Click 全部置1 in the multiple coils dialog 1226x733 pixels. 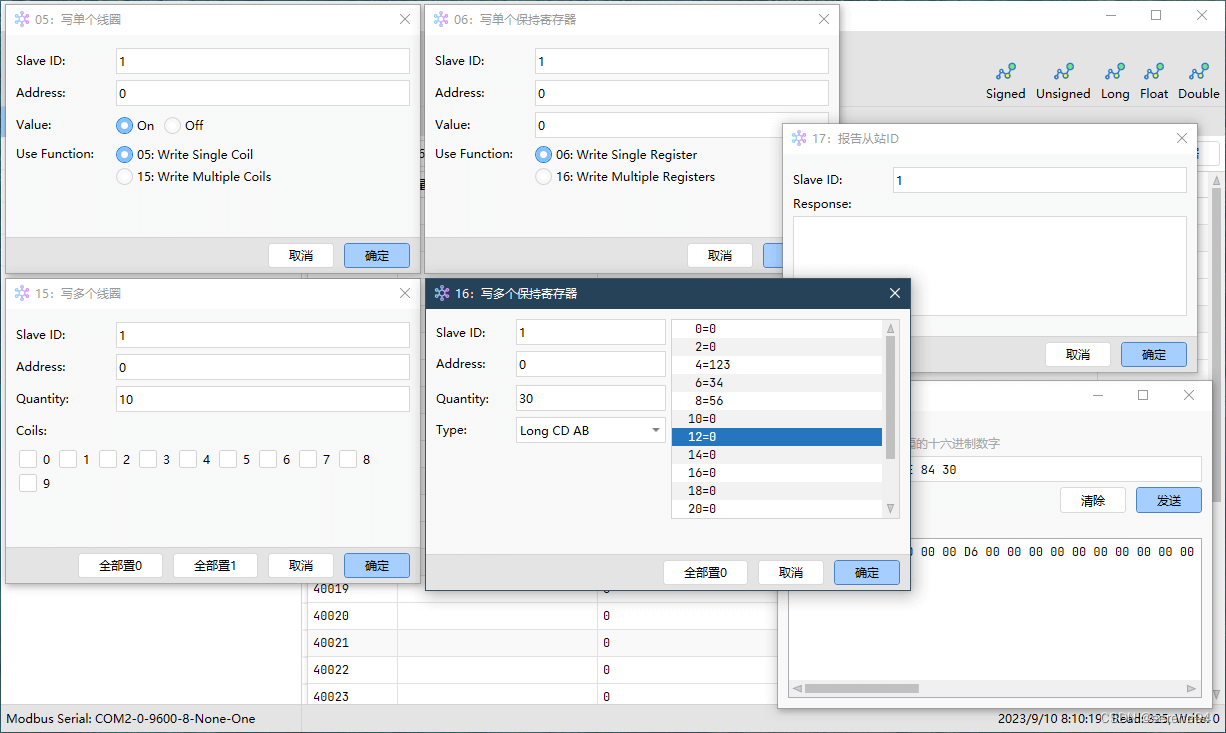coord(215,564)
